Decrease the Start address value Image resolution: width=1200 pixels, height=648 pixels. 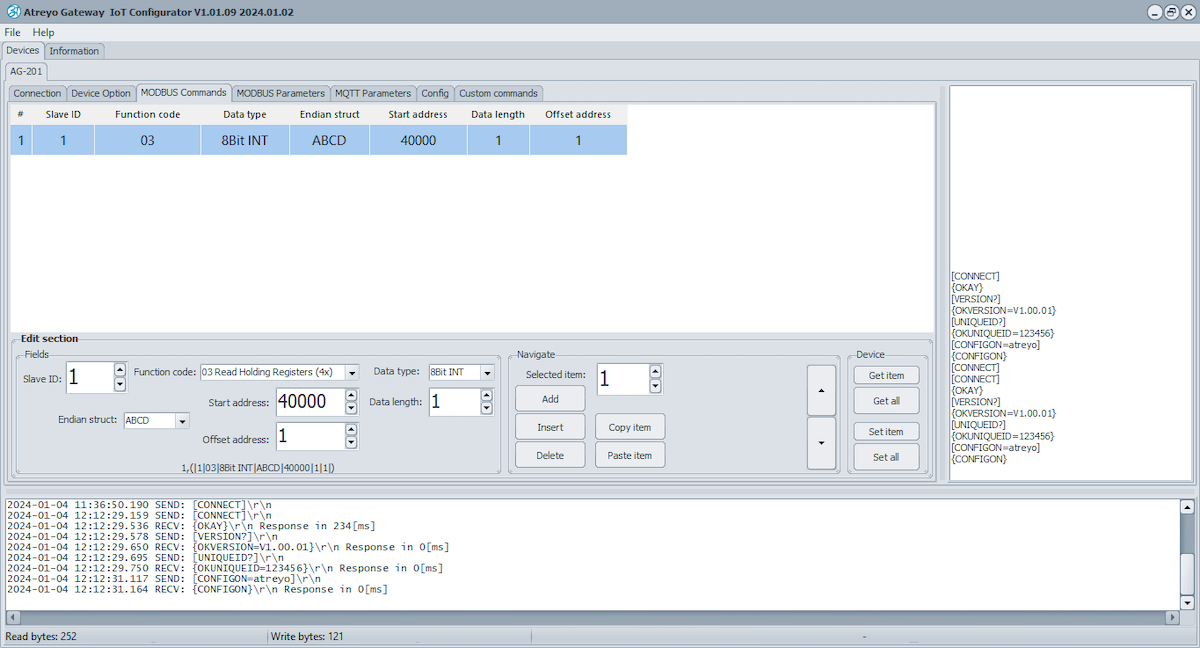351,409
